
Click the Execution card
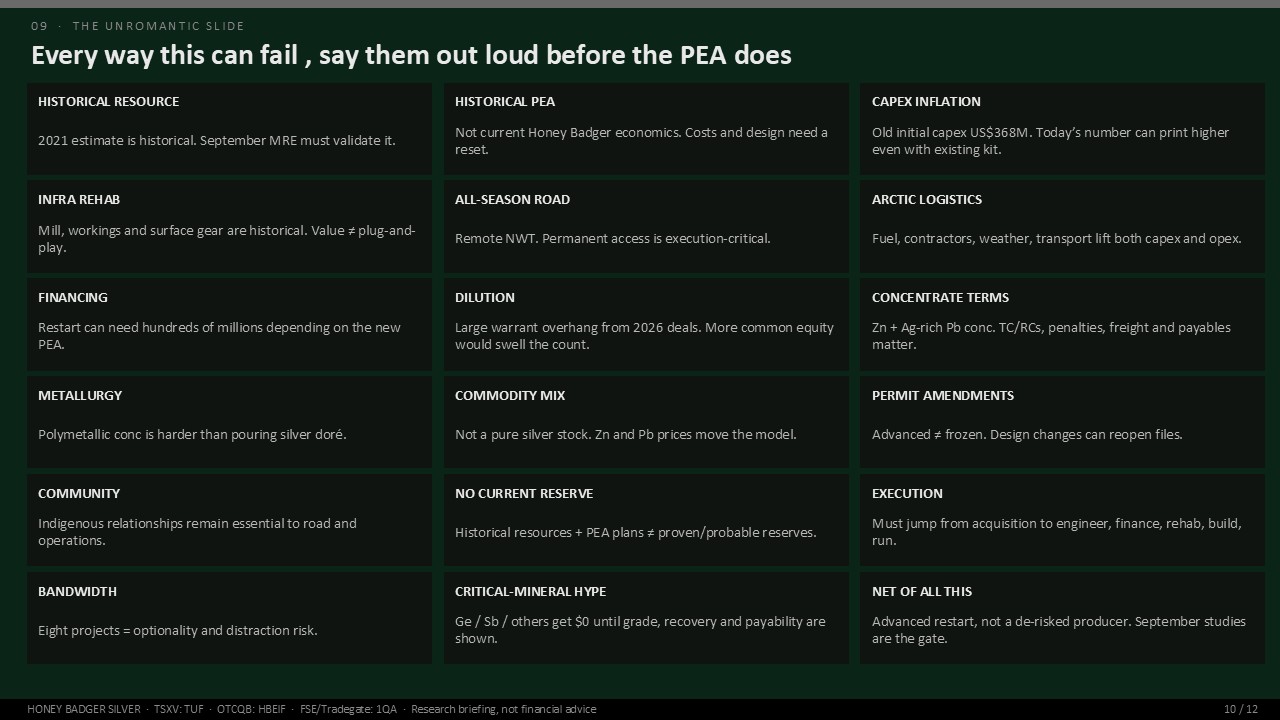coord(1062,521)
